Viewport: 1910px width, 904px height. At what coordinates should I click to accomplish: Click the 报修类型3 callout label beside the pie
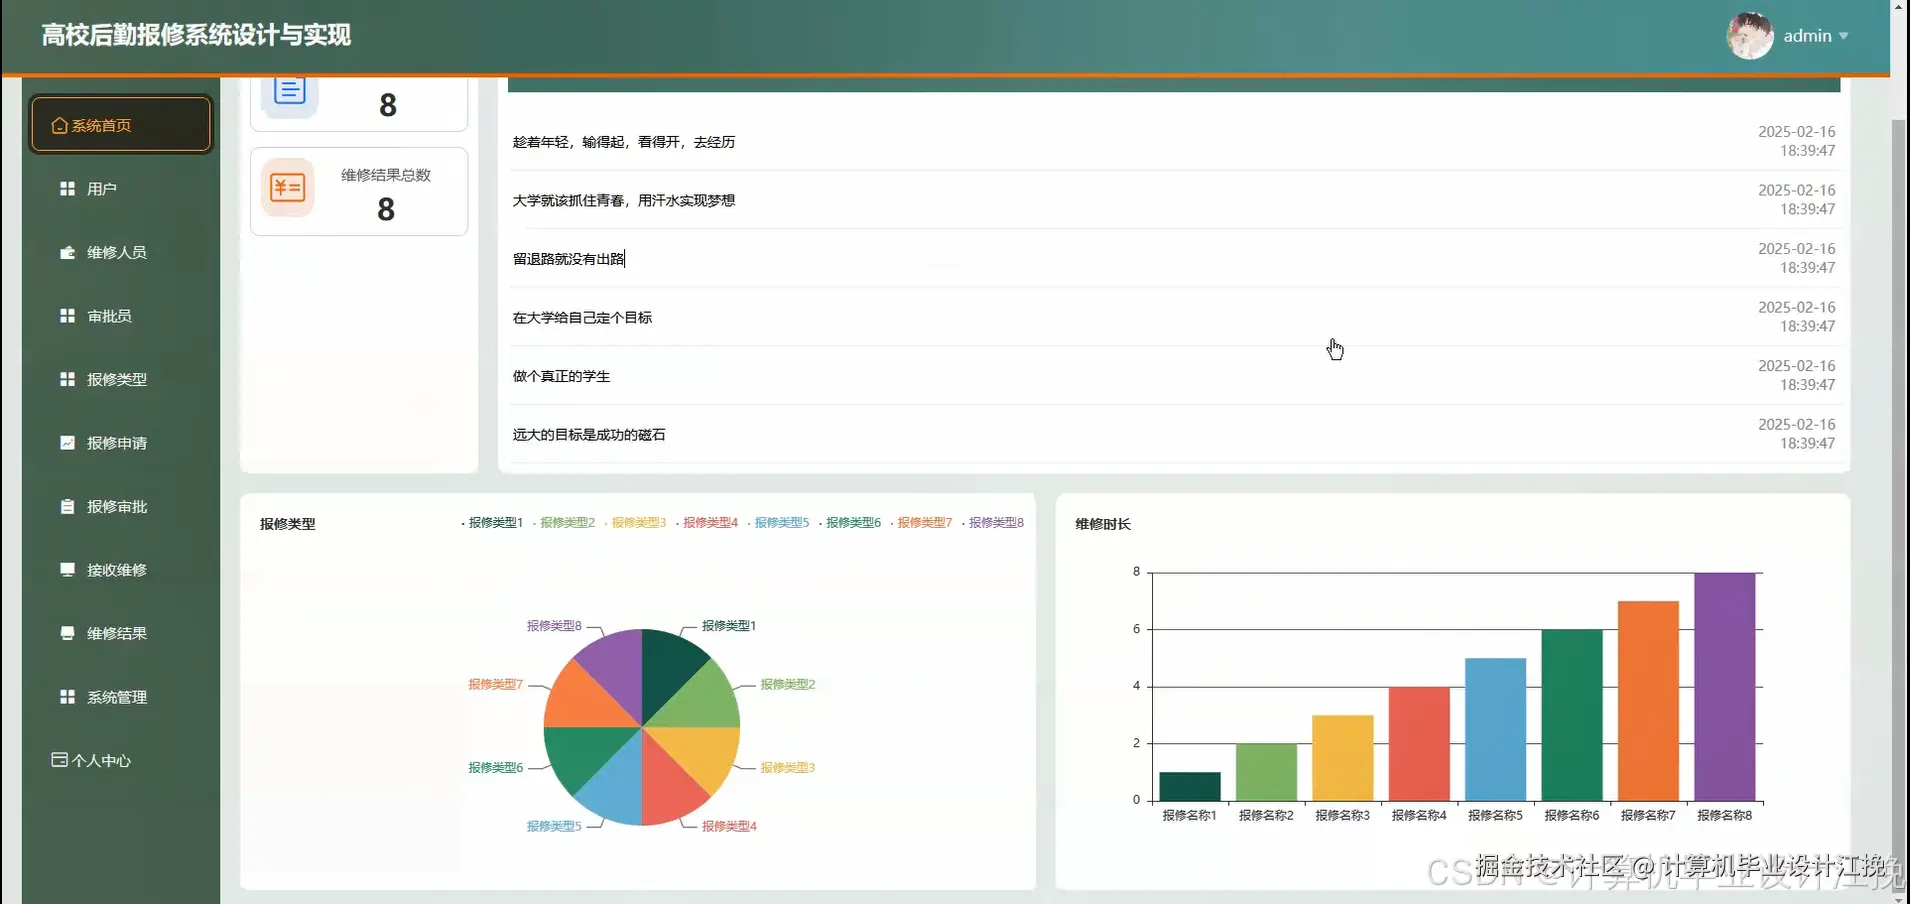pyautogui.click(x=788, y=768)
